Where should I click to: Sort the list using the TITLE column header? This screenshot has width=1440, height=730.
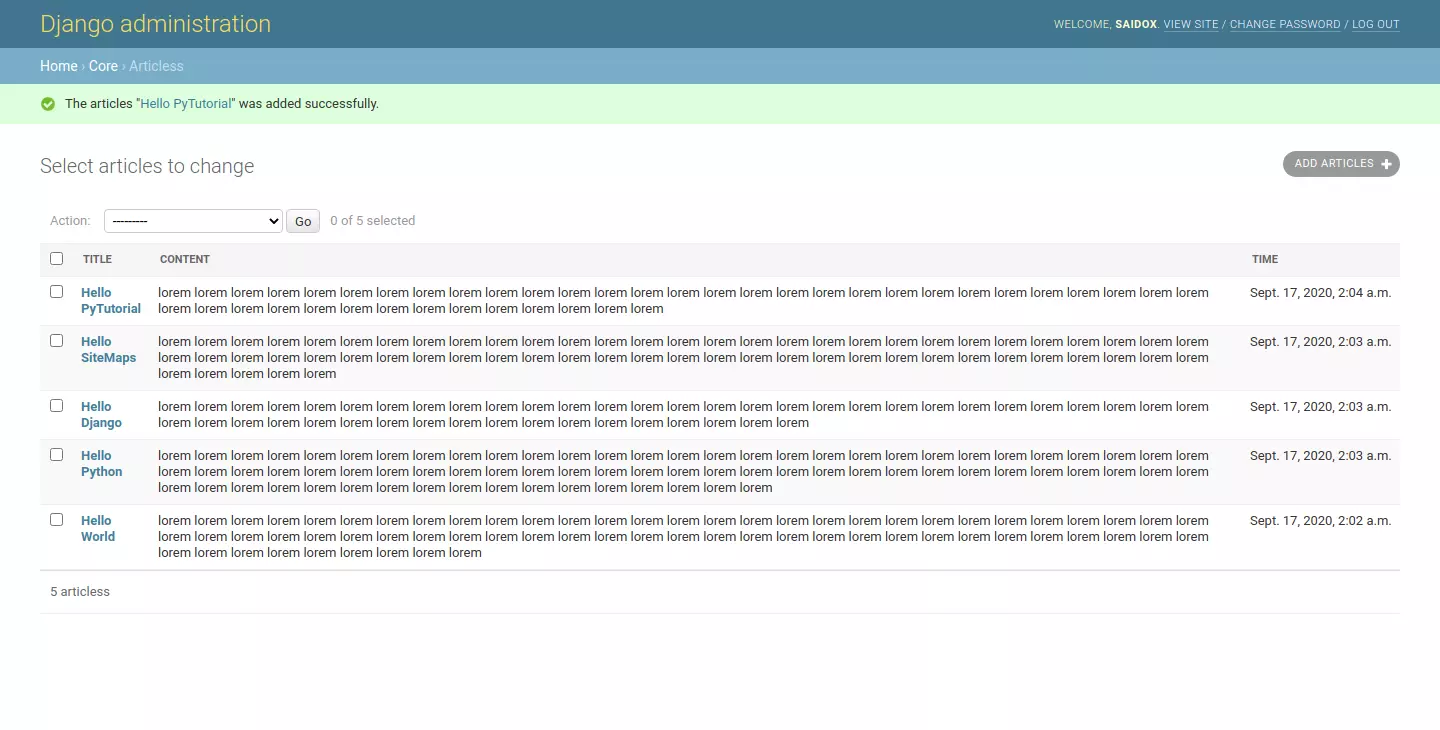97,258
